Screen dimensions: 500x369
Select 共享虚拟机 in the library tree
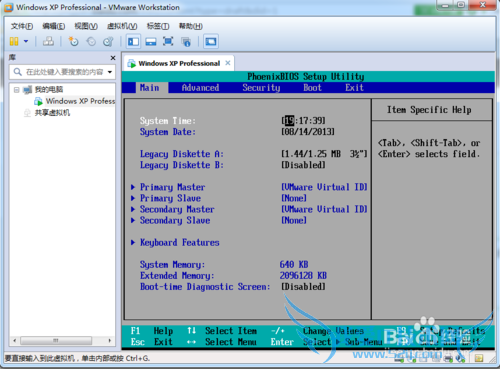(x=52, y=113)
